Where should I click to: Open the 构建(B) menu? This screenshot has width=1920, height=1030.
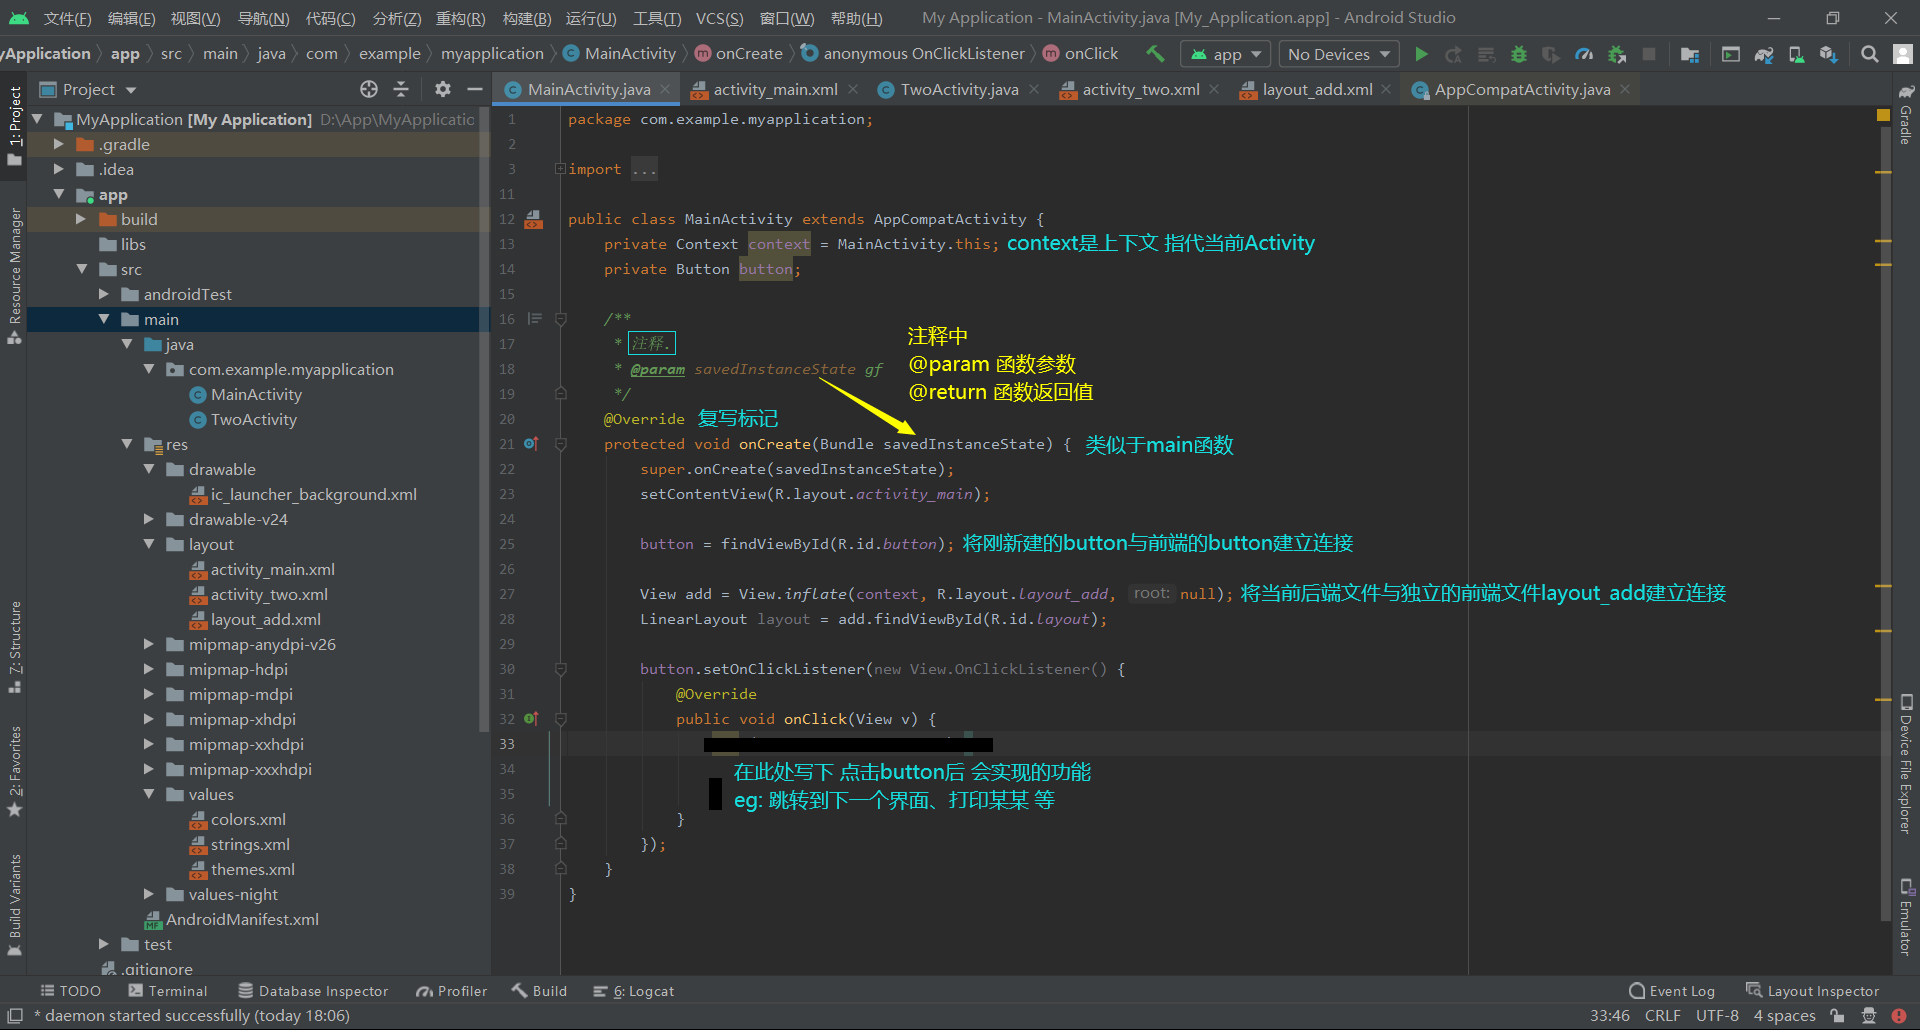tap(527, 18)
